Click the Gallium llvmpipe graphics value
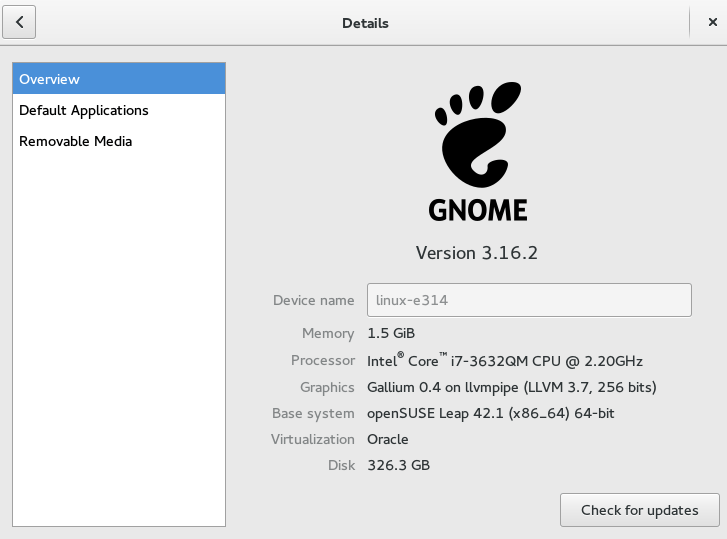 click(512, 387)
